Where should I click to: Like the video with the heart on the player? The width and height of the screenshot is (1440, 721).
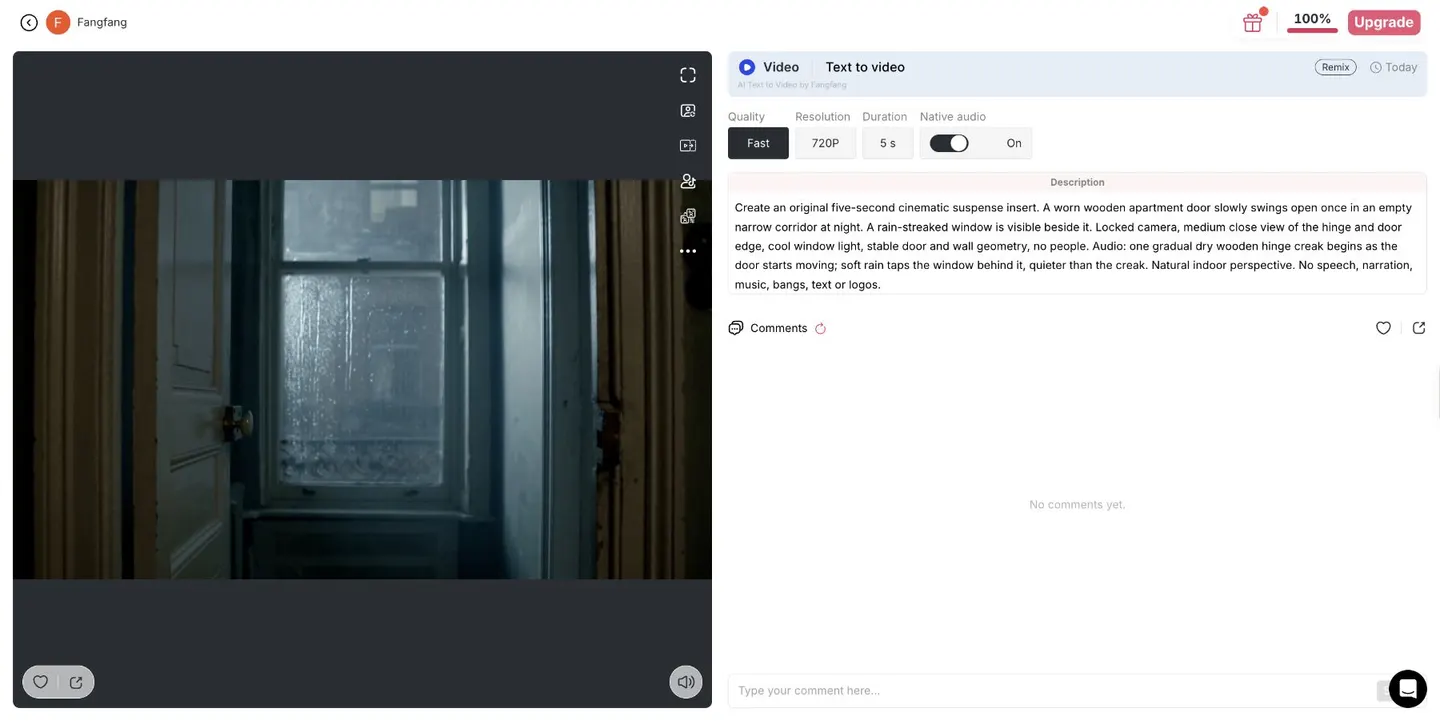tap(41, 682)
